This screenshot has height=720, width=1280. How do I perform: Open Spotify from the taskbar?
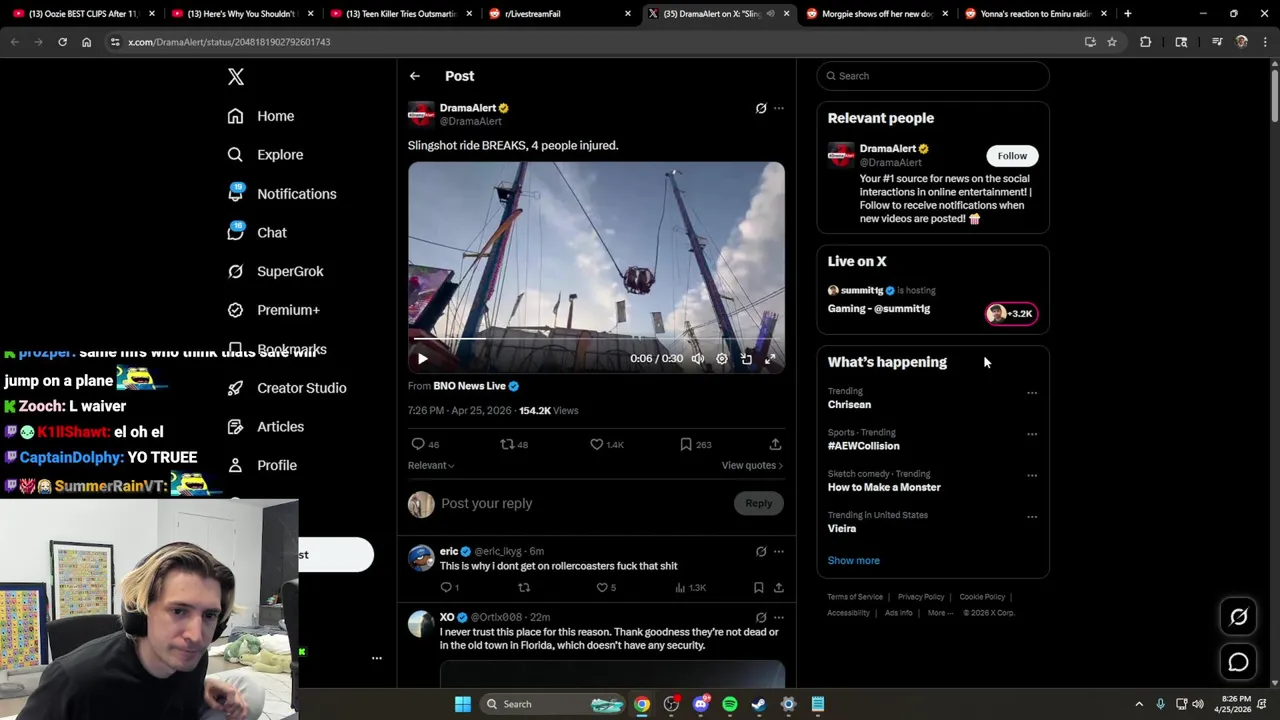point(730,704)
